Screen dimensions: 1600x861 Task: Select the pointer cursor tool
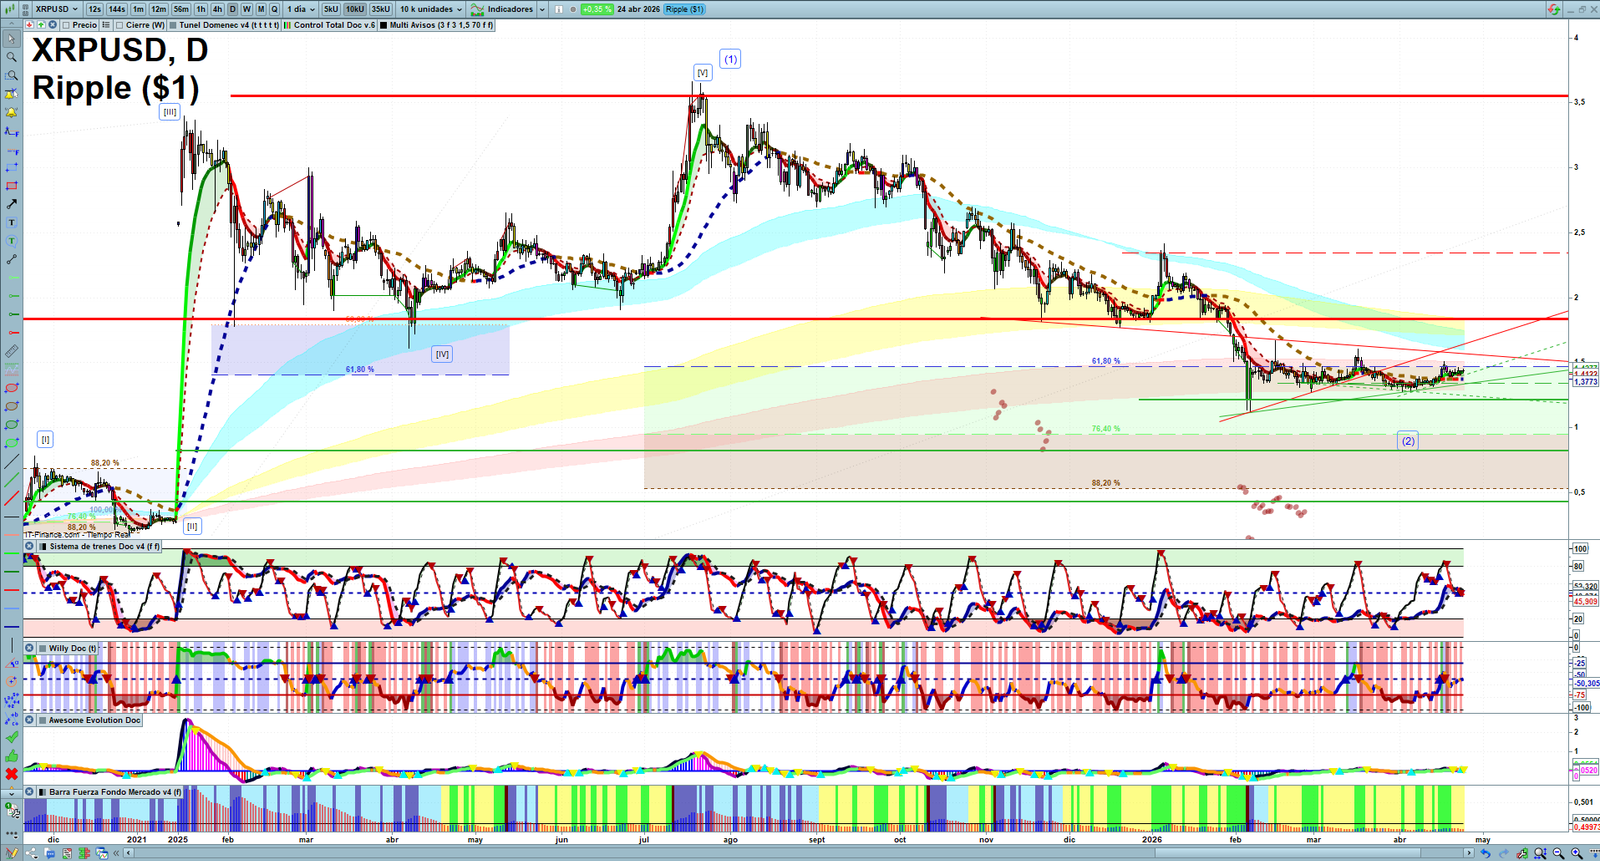(x=12, y=39)
